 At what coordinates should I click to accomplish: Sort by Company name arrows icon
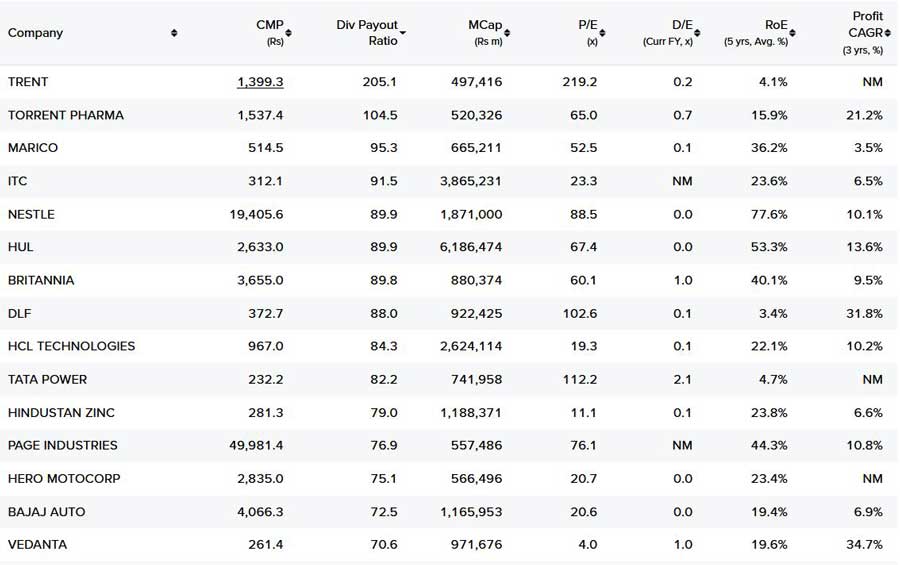point(174,33)
